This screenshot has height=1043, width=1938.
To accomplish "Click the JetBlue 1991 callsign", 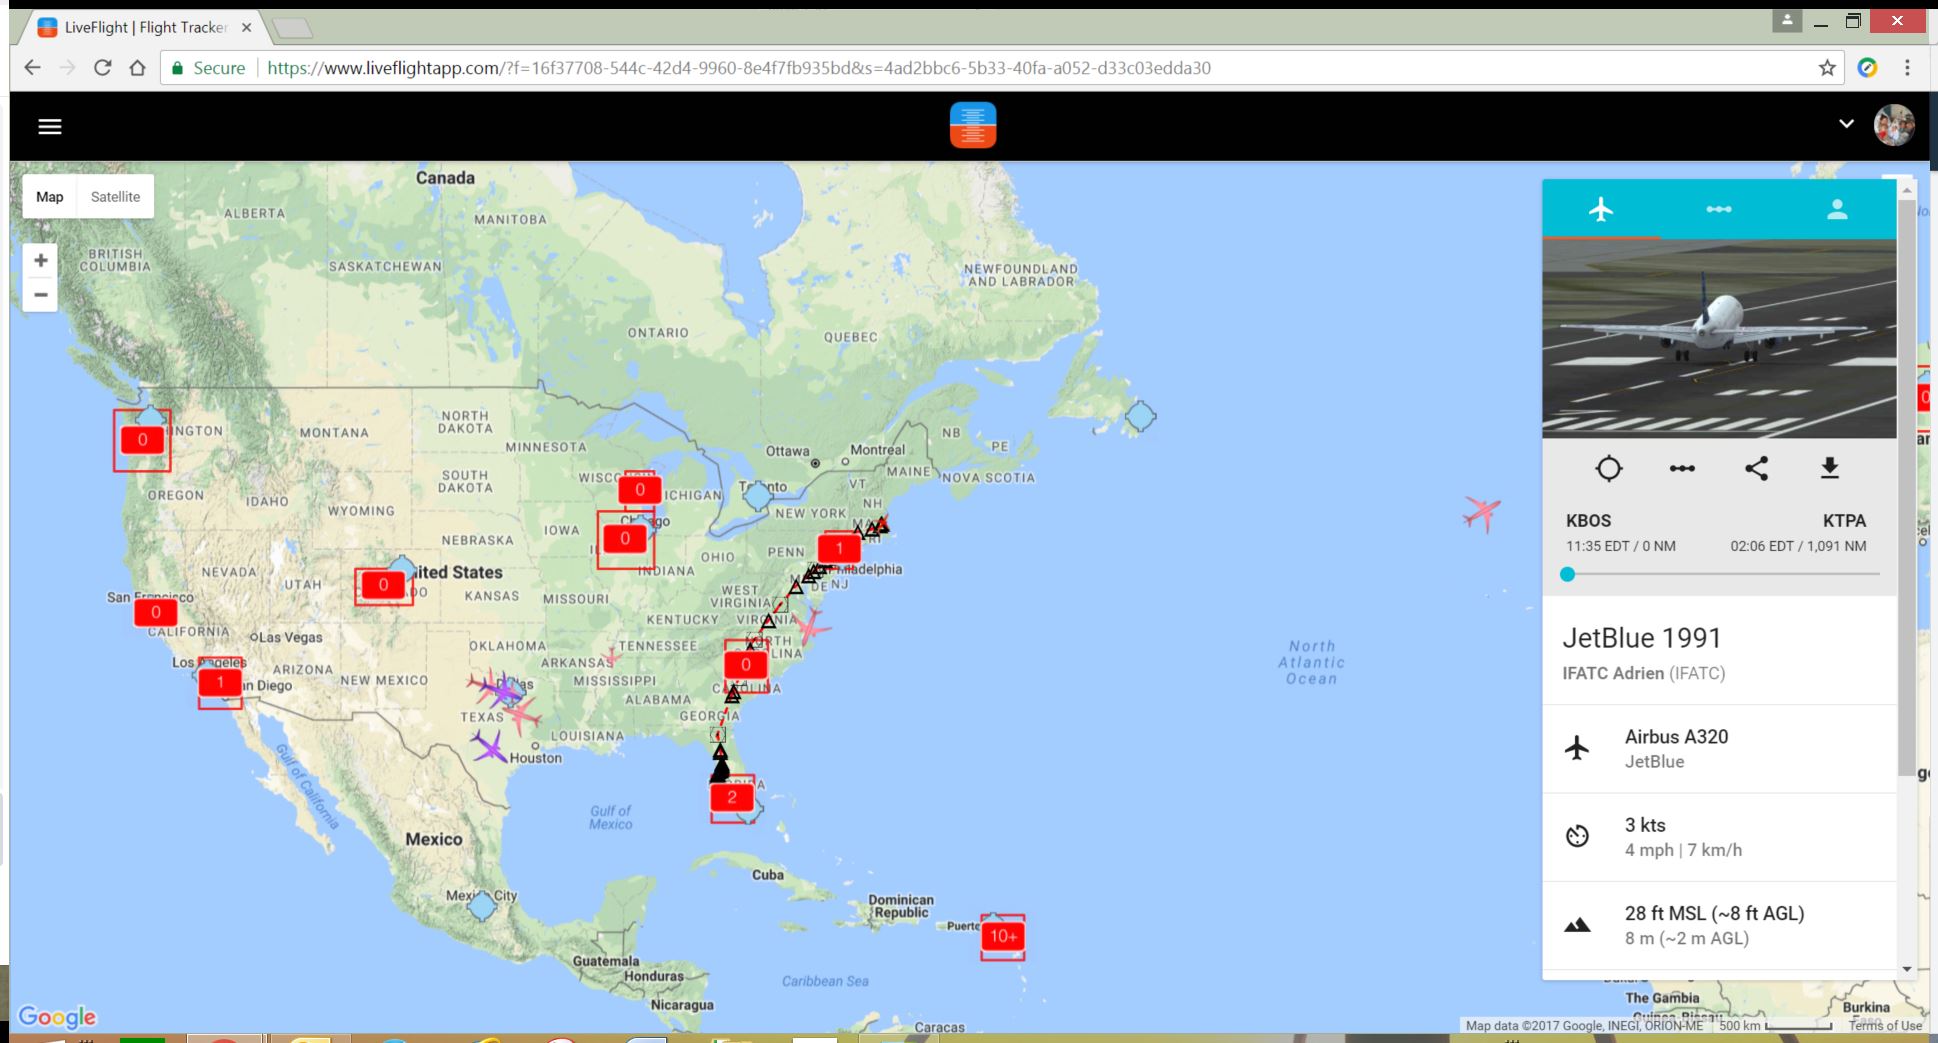I will [x=1642, y=638].
